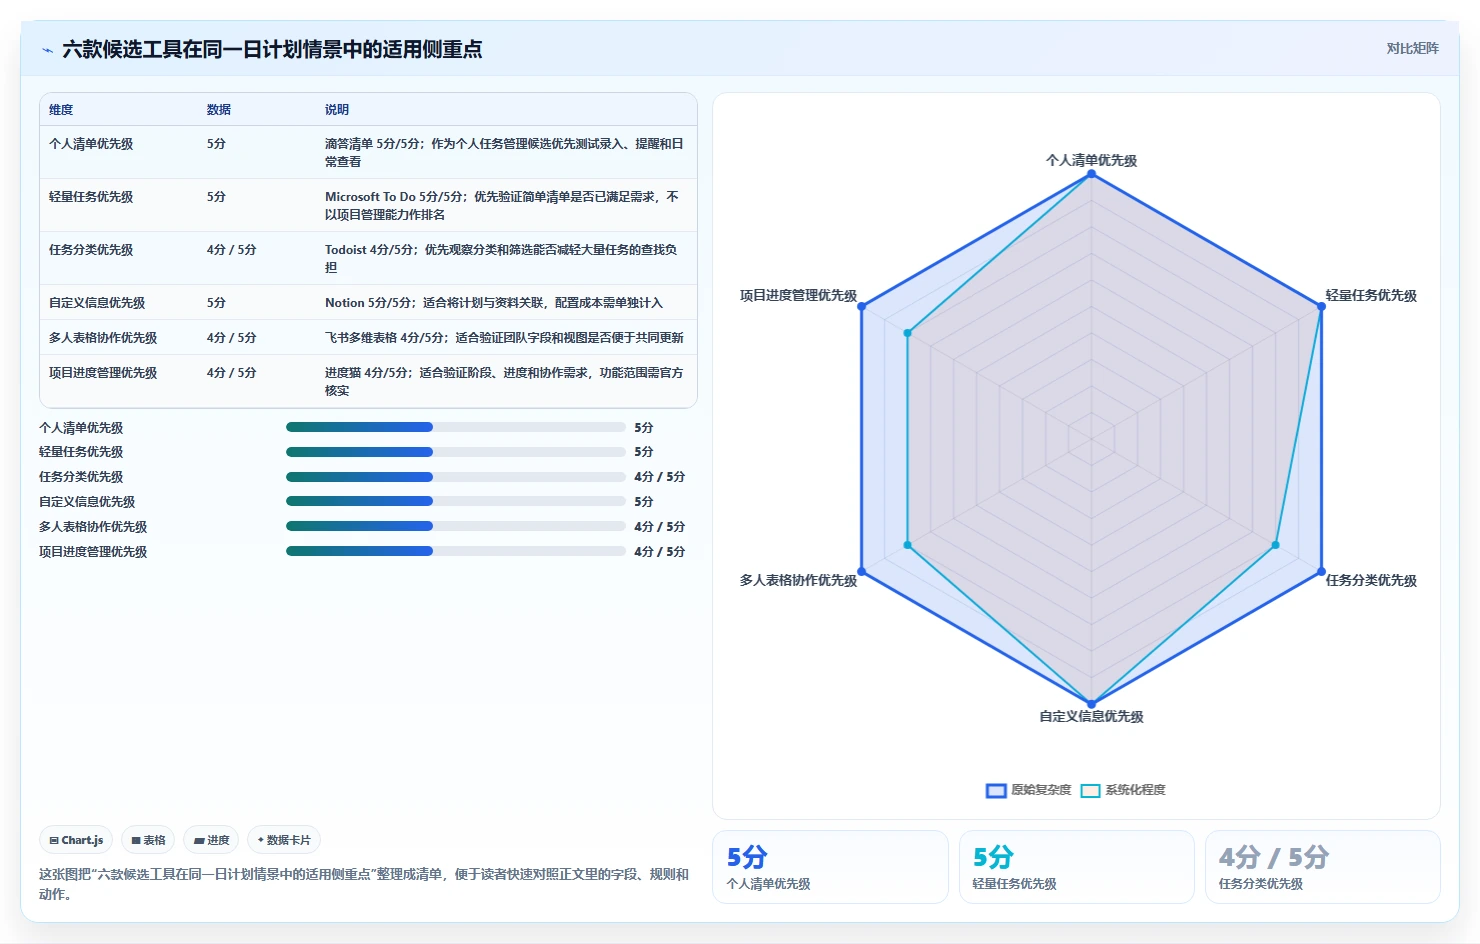
Task: Click the 滴答清单 description cell
Action: click(x=504, y=152)
